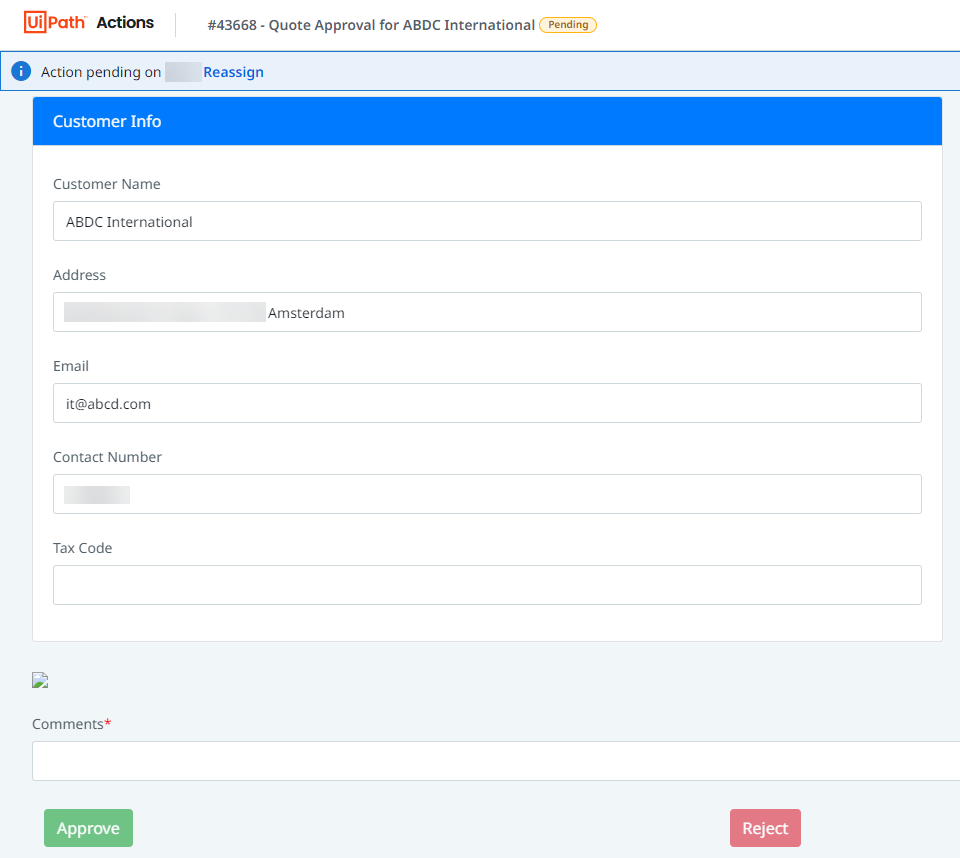This screenshot has width=960, height=858.
Task: Open the Actions home label
Action: tap(125, 22)
